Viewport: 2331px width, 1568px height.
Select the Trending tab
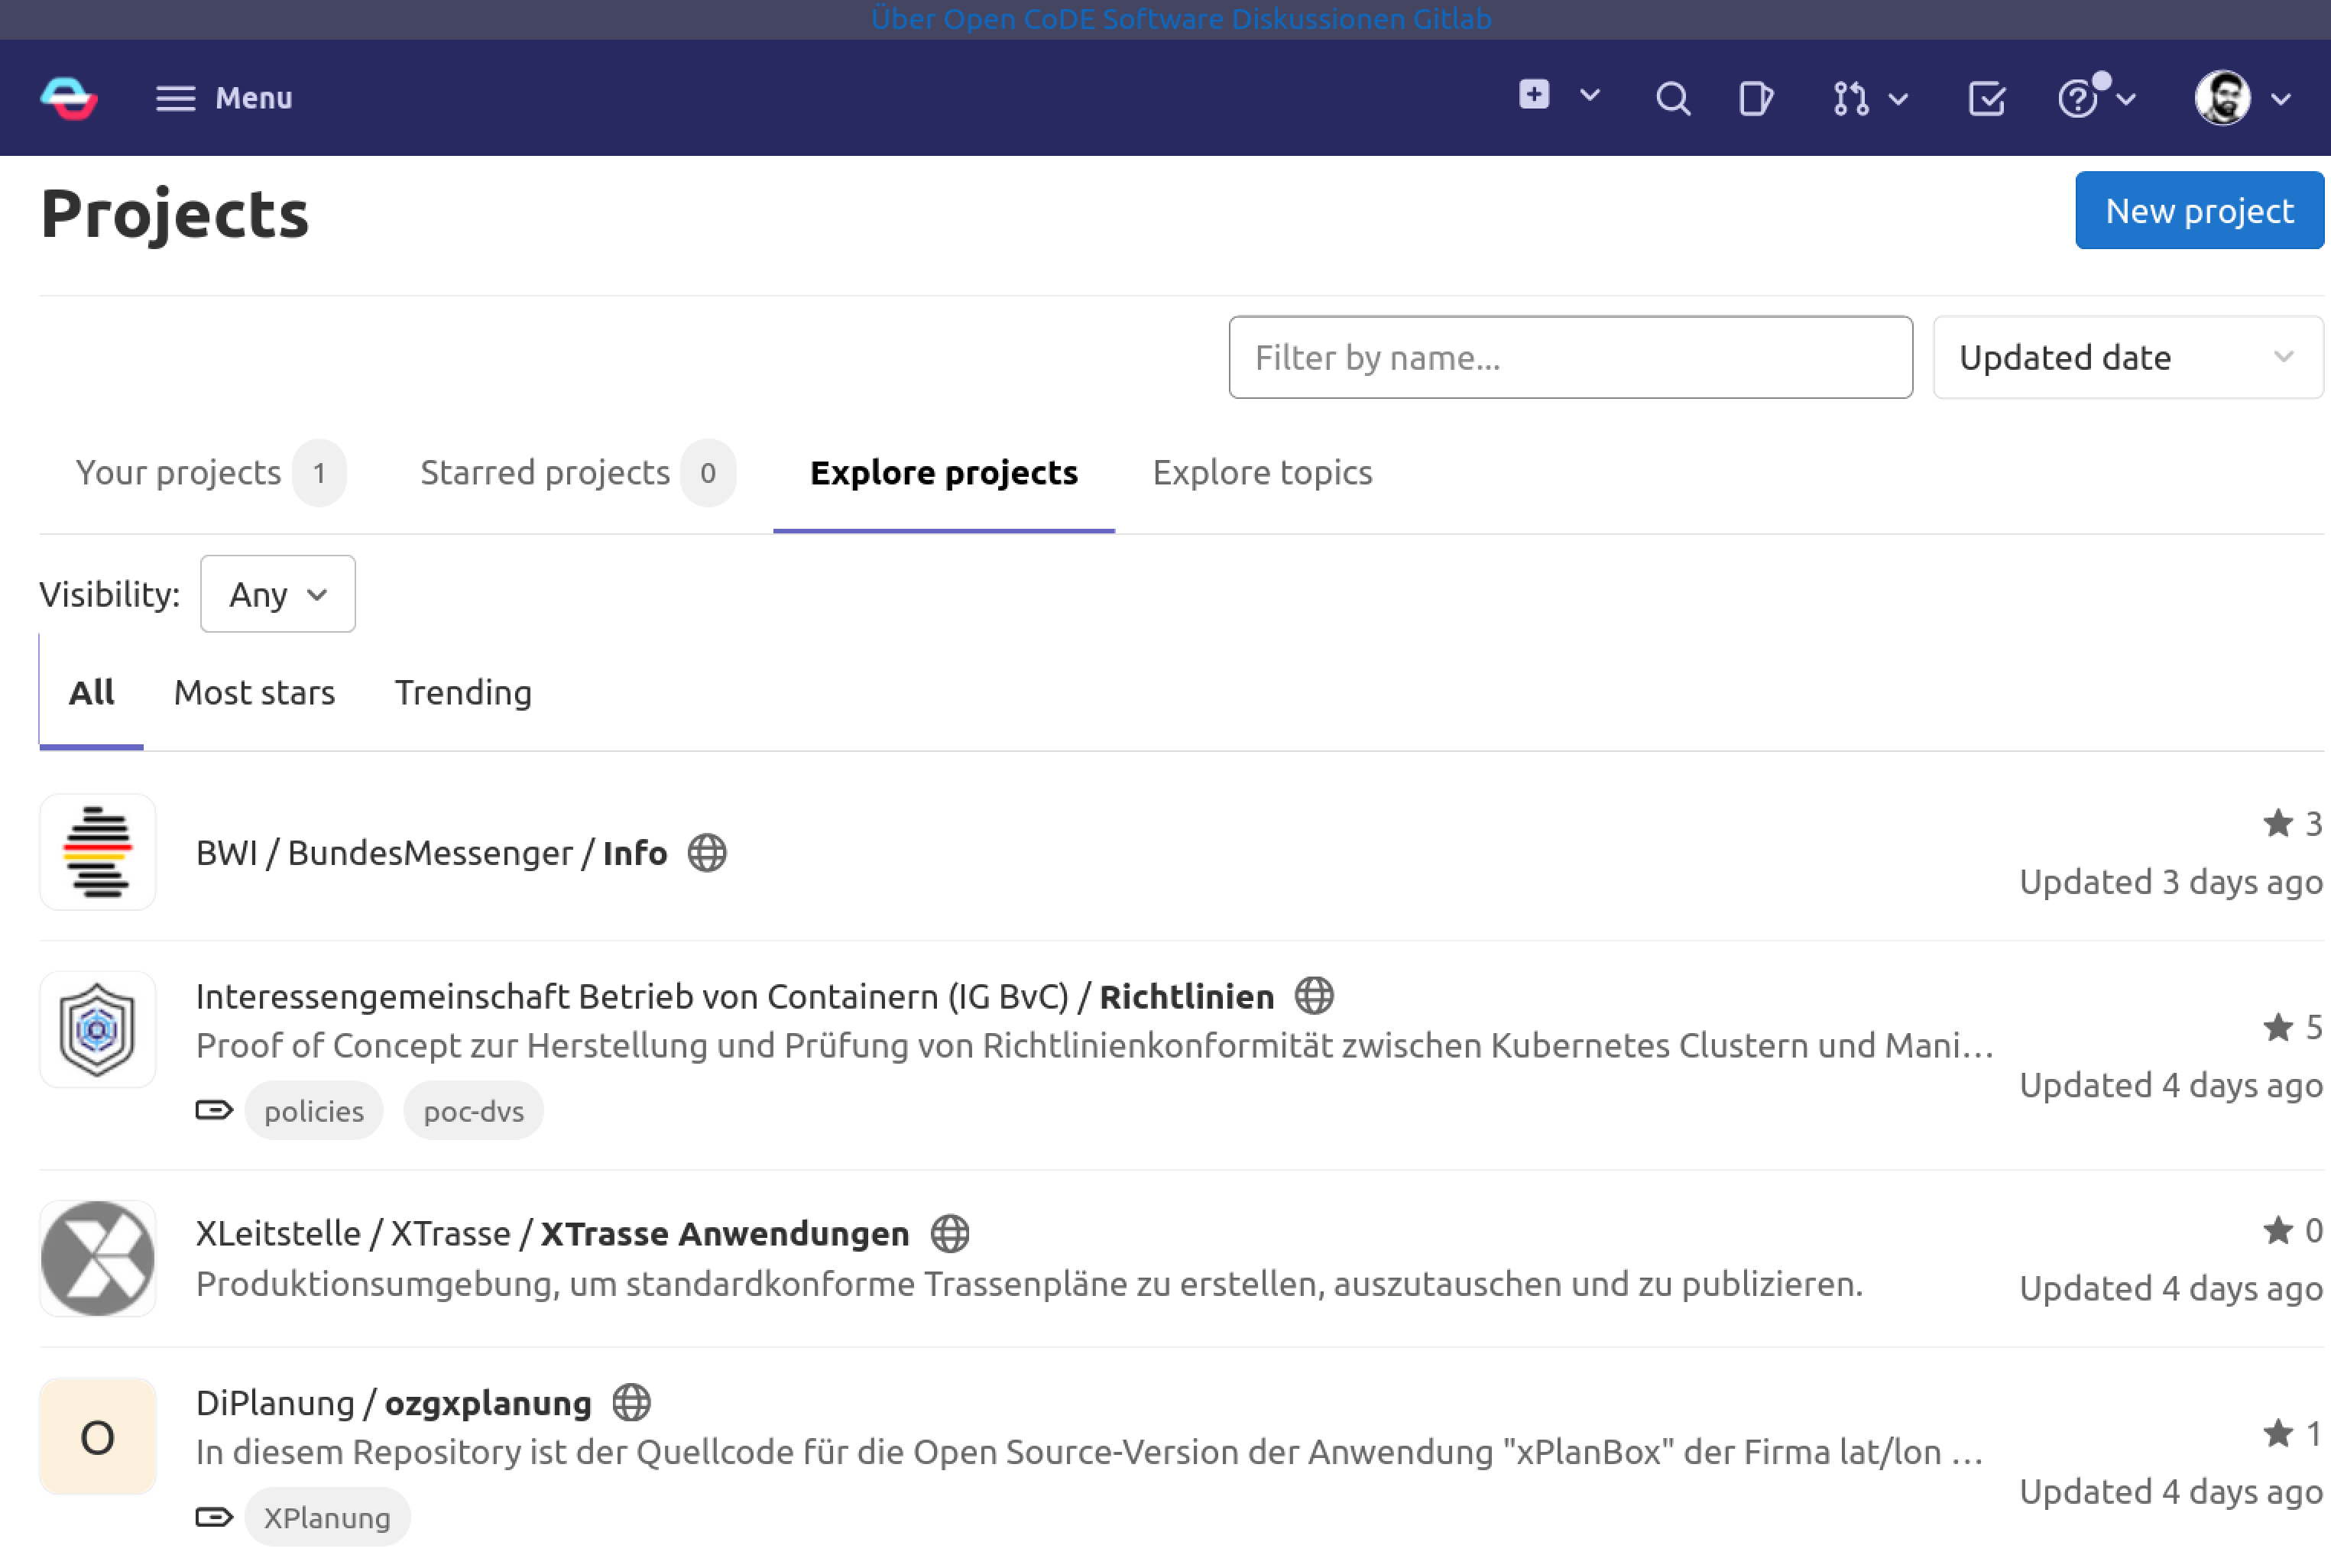pyautogui.click(x=463, y=692)
